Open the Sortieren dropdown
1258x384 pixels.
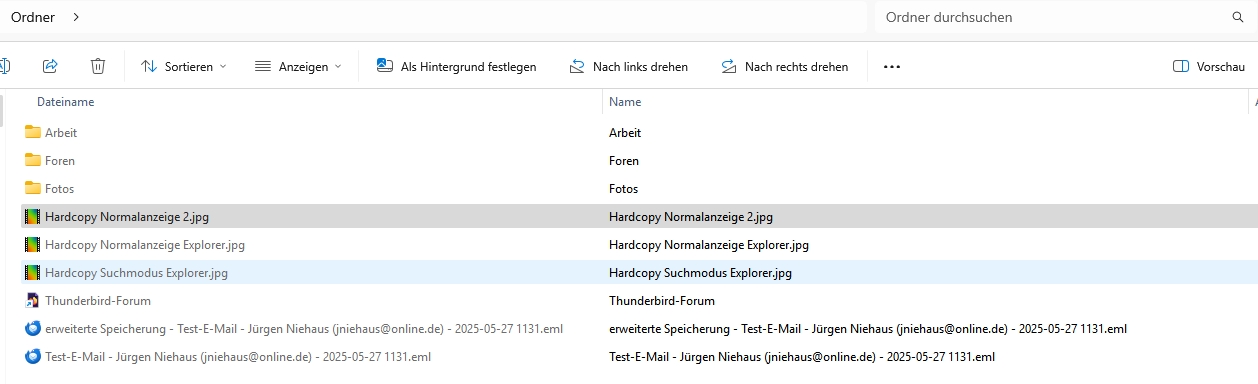184,66
